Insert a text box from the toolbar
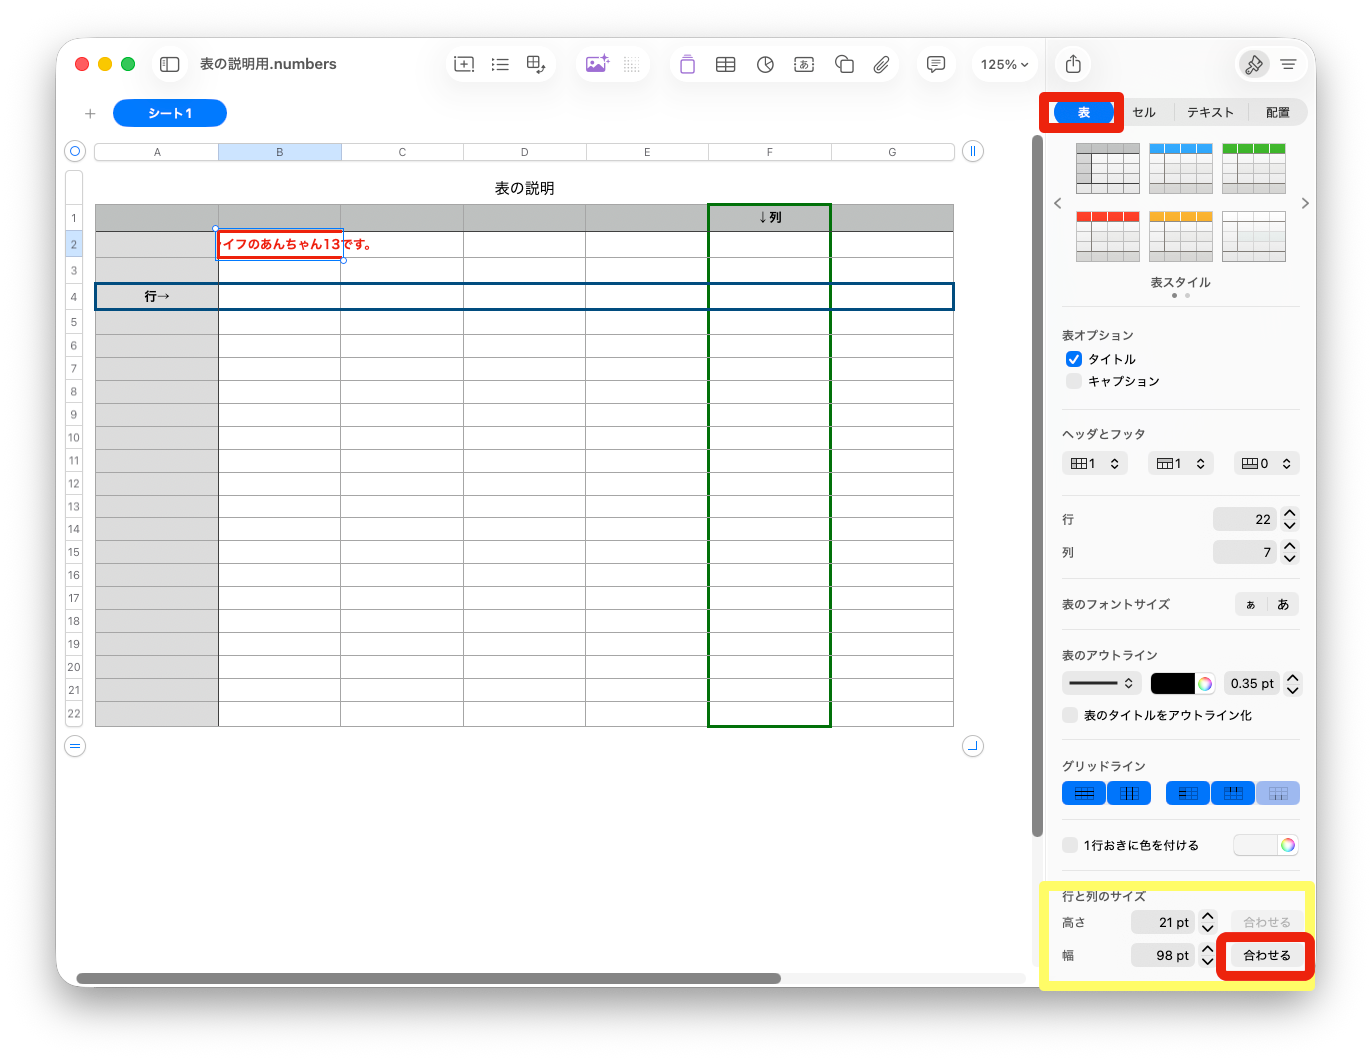This screenshot has height=1061, width=1372. point(804,64)
